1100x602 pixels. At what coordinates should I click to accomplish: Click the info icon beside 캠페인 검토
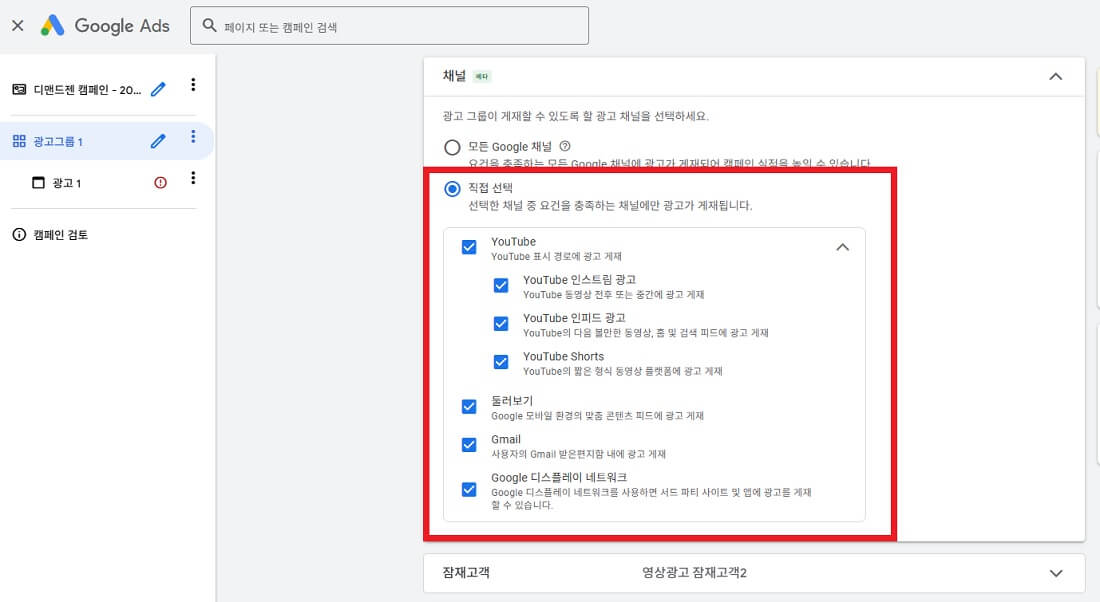(19, 234)
